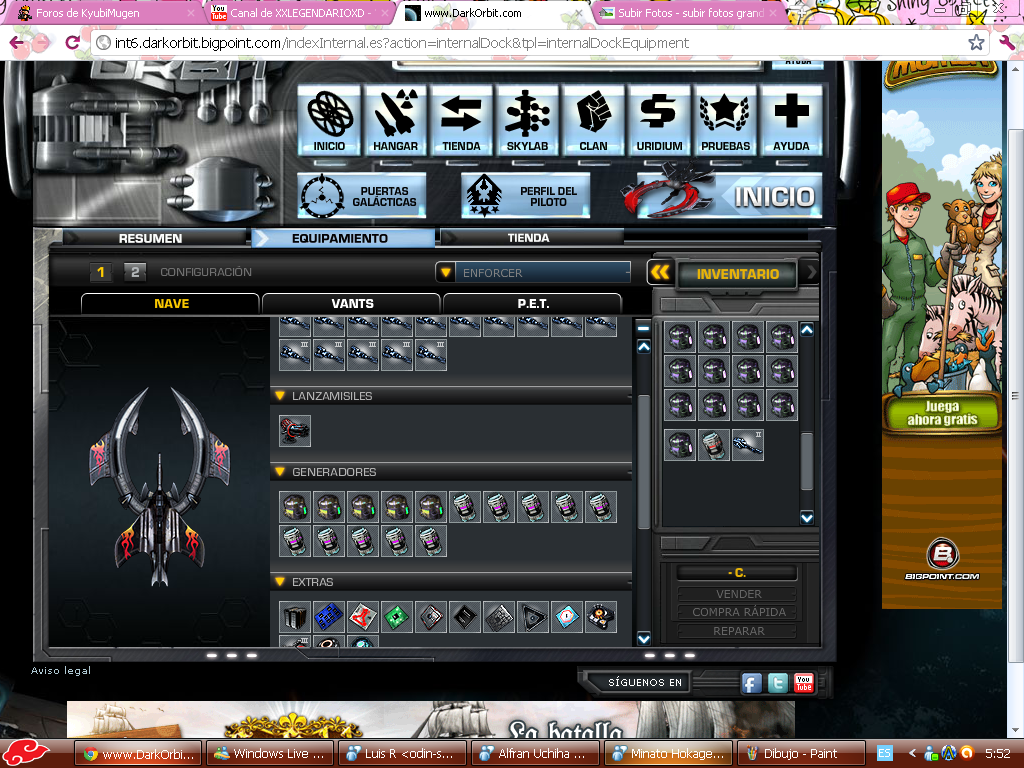The image size is (1024, 768).
Task: Select the equipped rocket launcher item
Action: 295,431
